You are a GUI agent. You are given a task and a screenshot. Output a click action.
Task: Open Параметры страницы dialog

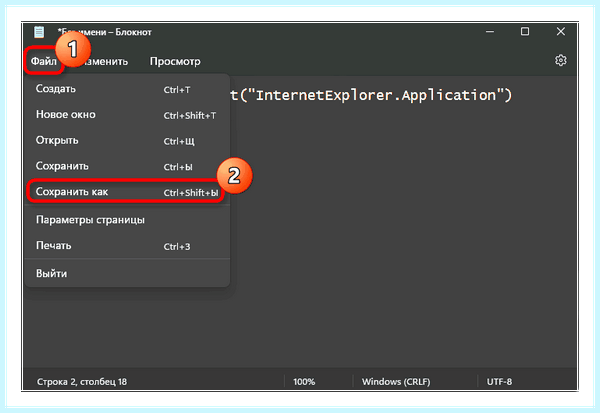(x=127, y=220)
